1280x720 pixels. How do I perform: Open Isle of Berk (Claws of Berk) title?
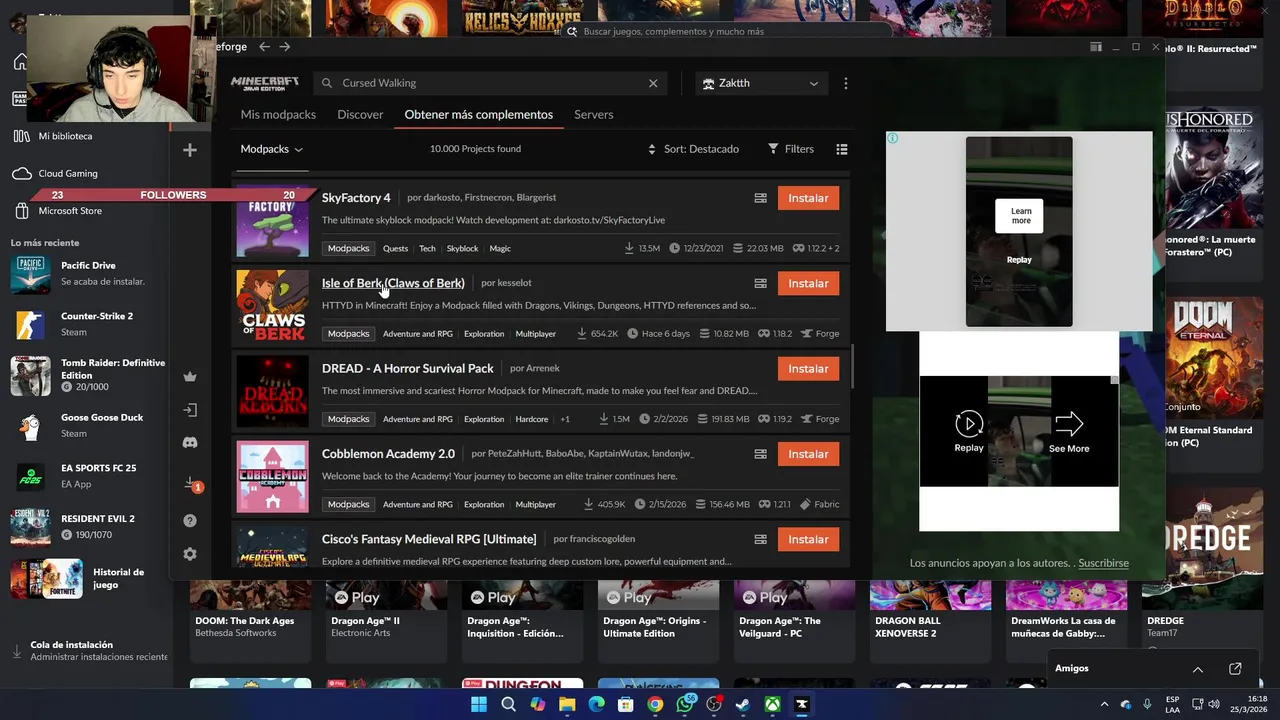pos(393,283)
